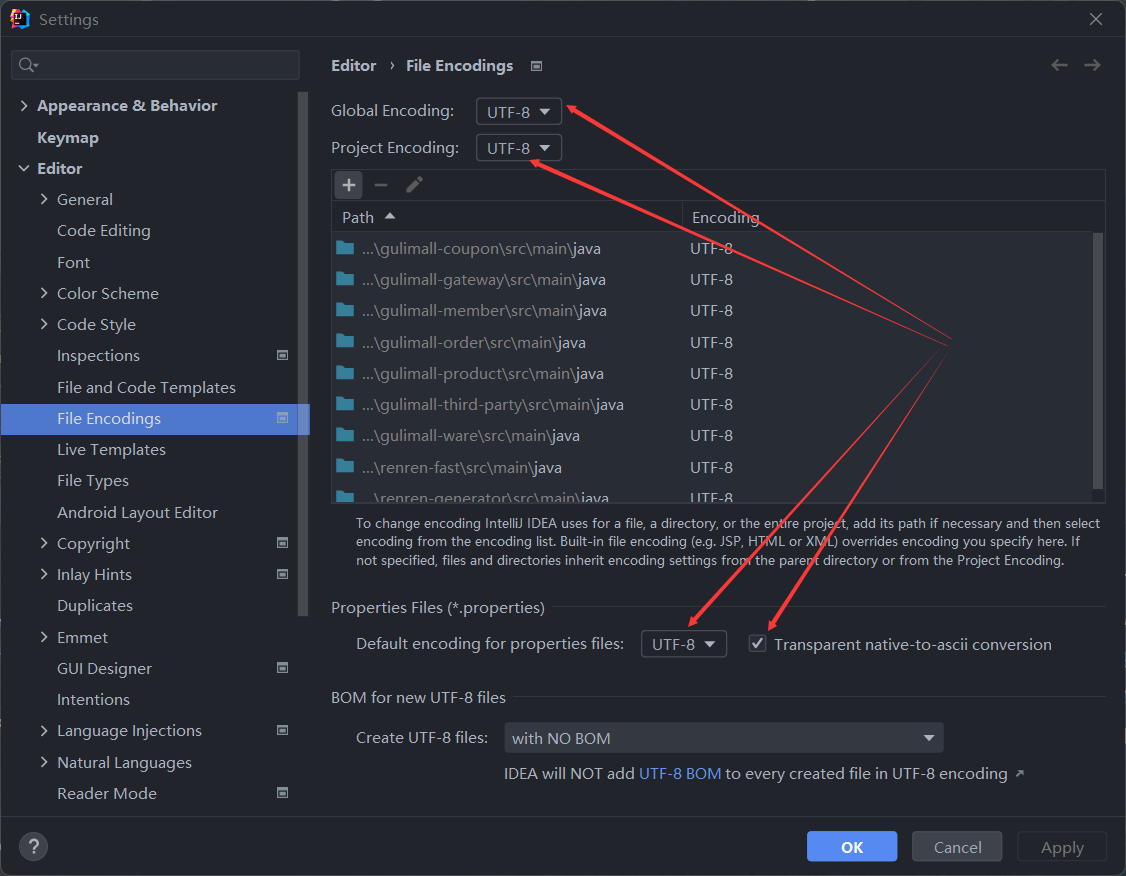1126x876 pixels.
Task: Open the Global Encoding dropdown
Action: (518, 112)
